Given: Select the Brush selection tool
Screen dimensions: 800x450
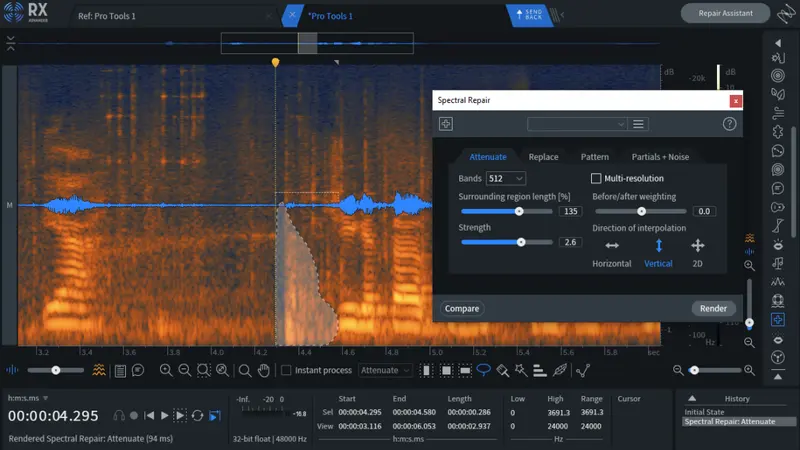Looking at the screenshot, I should pyautogui.click(x=503, y=370).
